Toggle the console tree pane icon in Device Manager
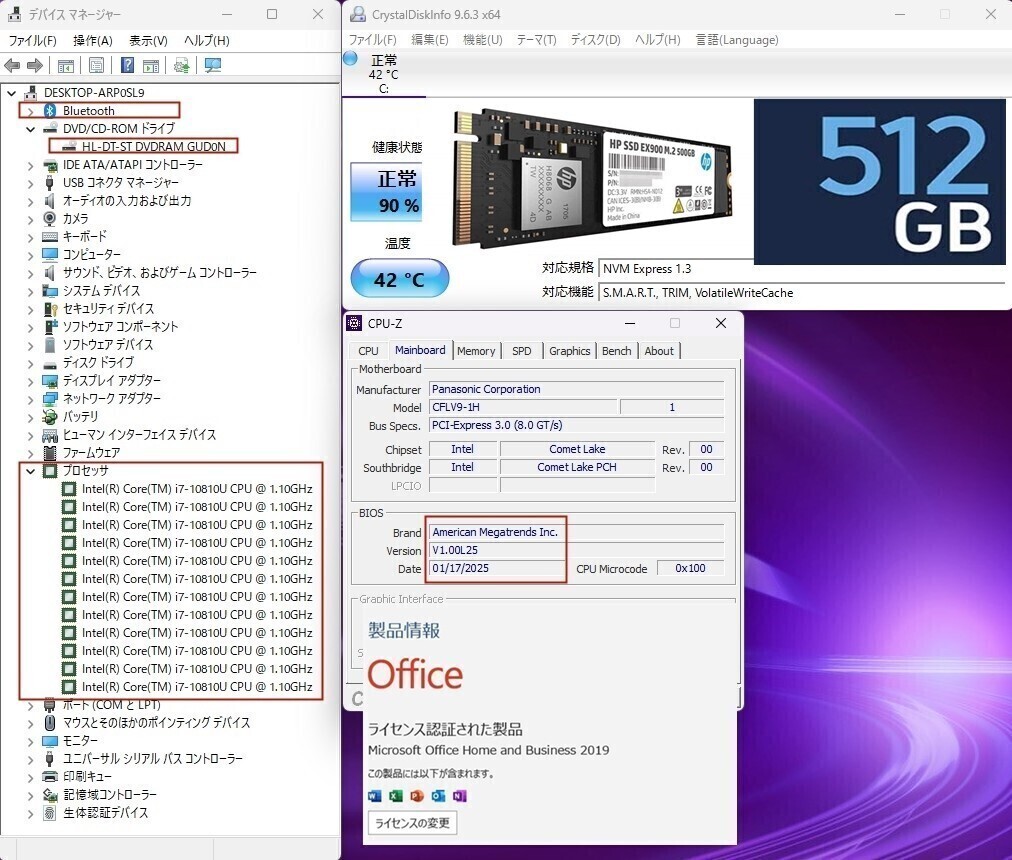This screenshot has width=1012, height=860. (x=66, y=65)
